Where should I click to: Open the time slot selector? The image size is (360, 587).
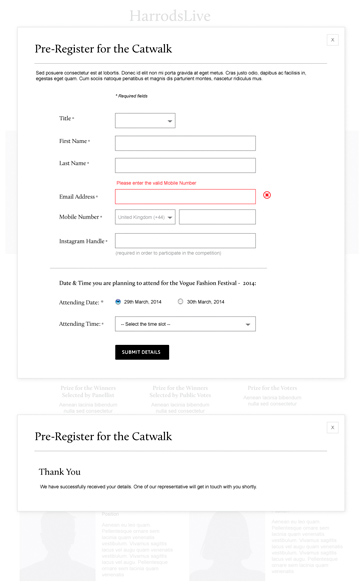pos(185,324)
